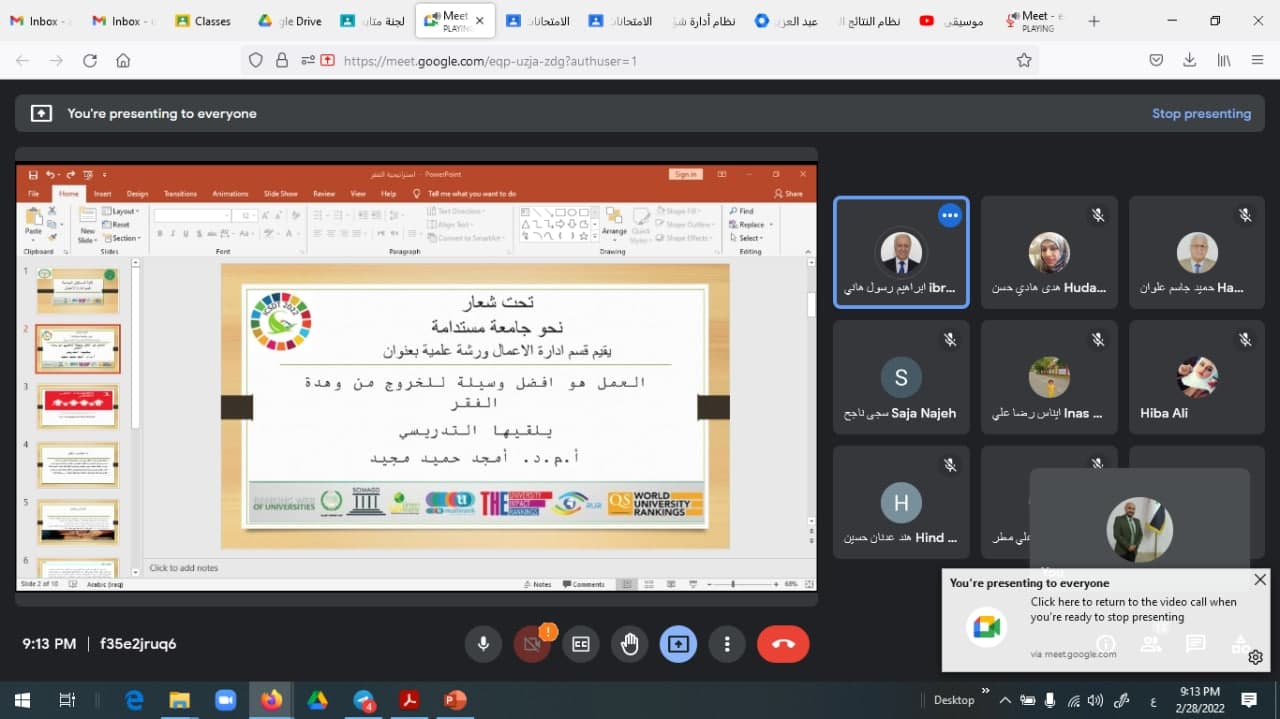Open the File menu in PowerPoint

(33, 194)
